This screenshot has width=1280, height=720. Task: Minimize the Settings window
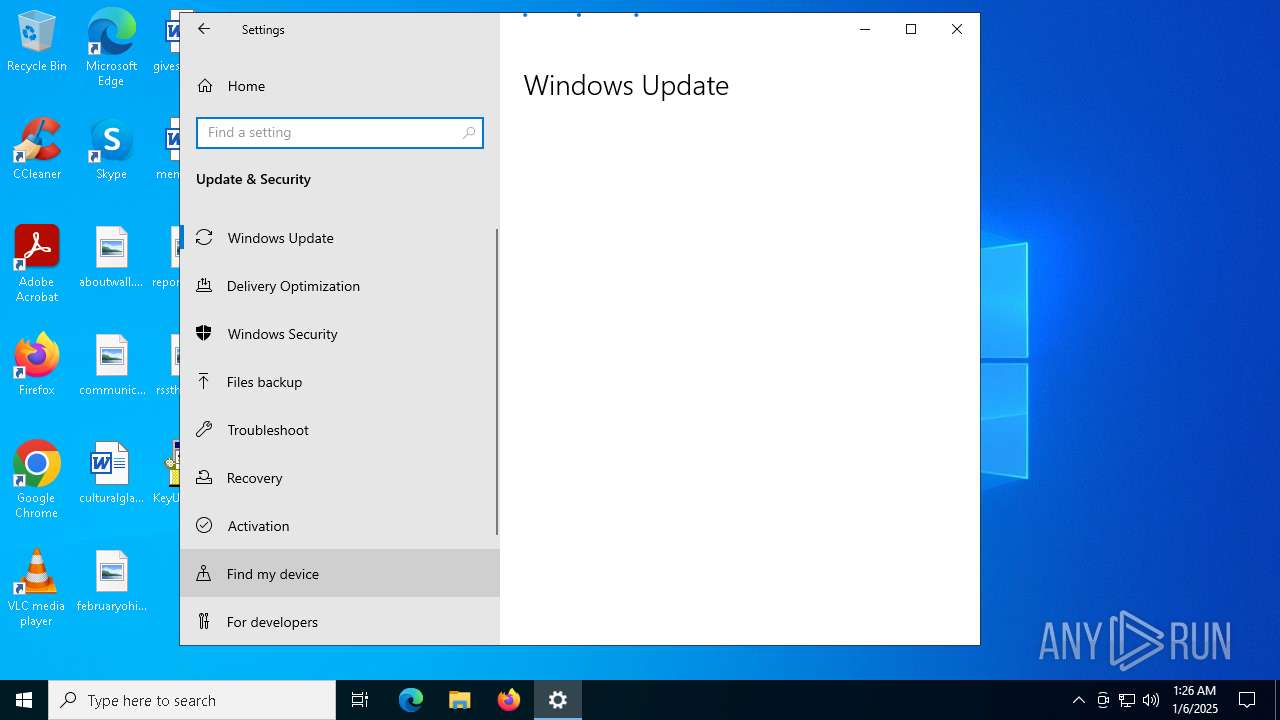click(865, 29)
